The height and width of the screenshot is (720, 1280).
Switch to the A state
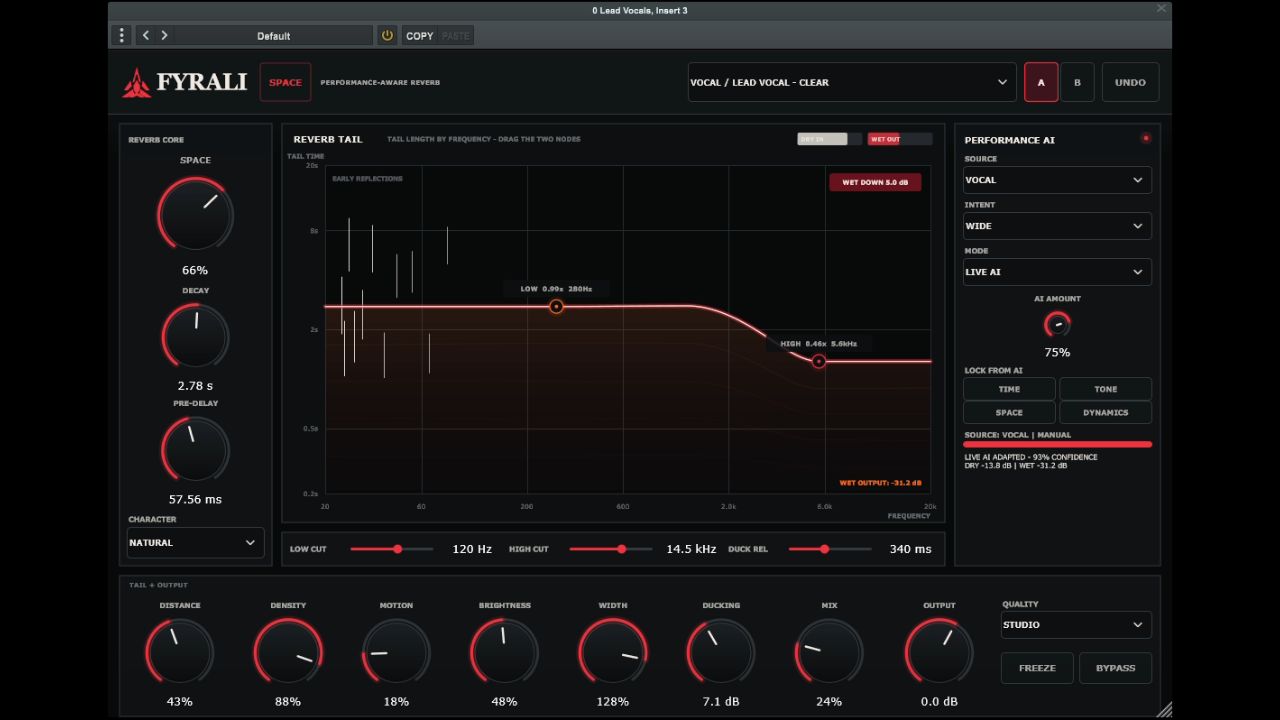pos(1041,82)
